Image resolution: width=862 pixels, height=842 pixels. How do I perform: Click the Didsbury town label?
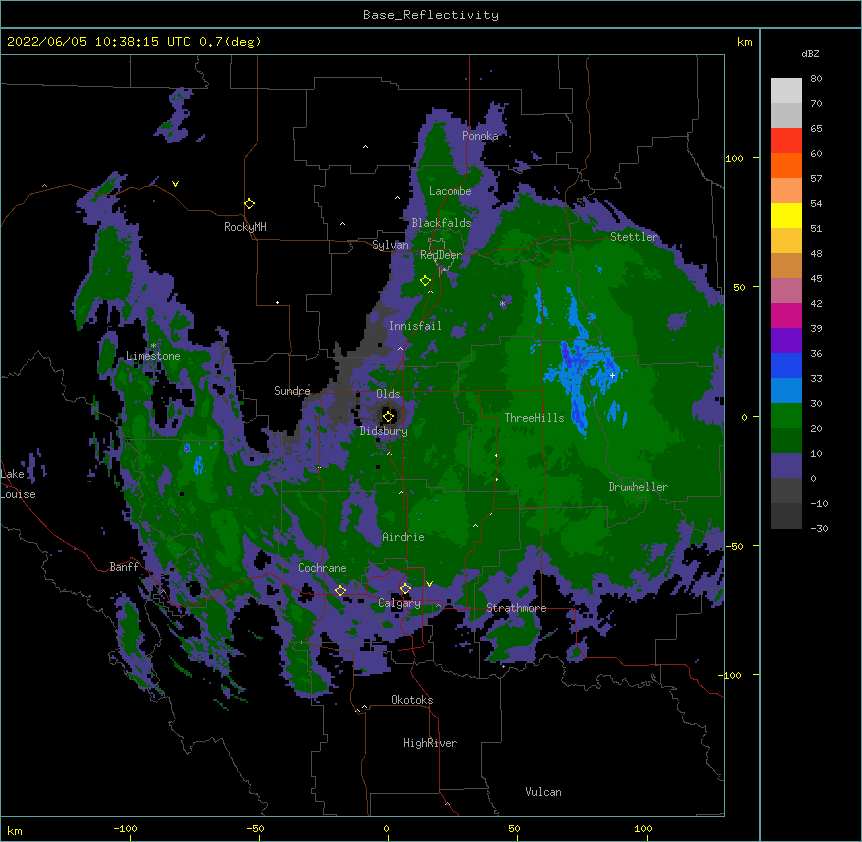coord(383,431)
